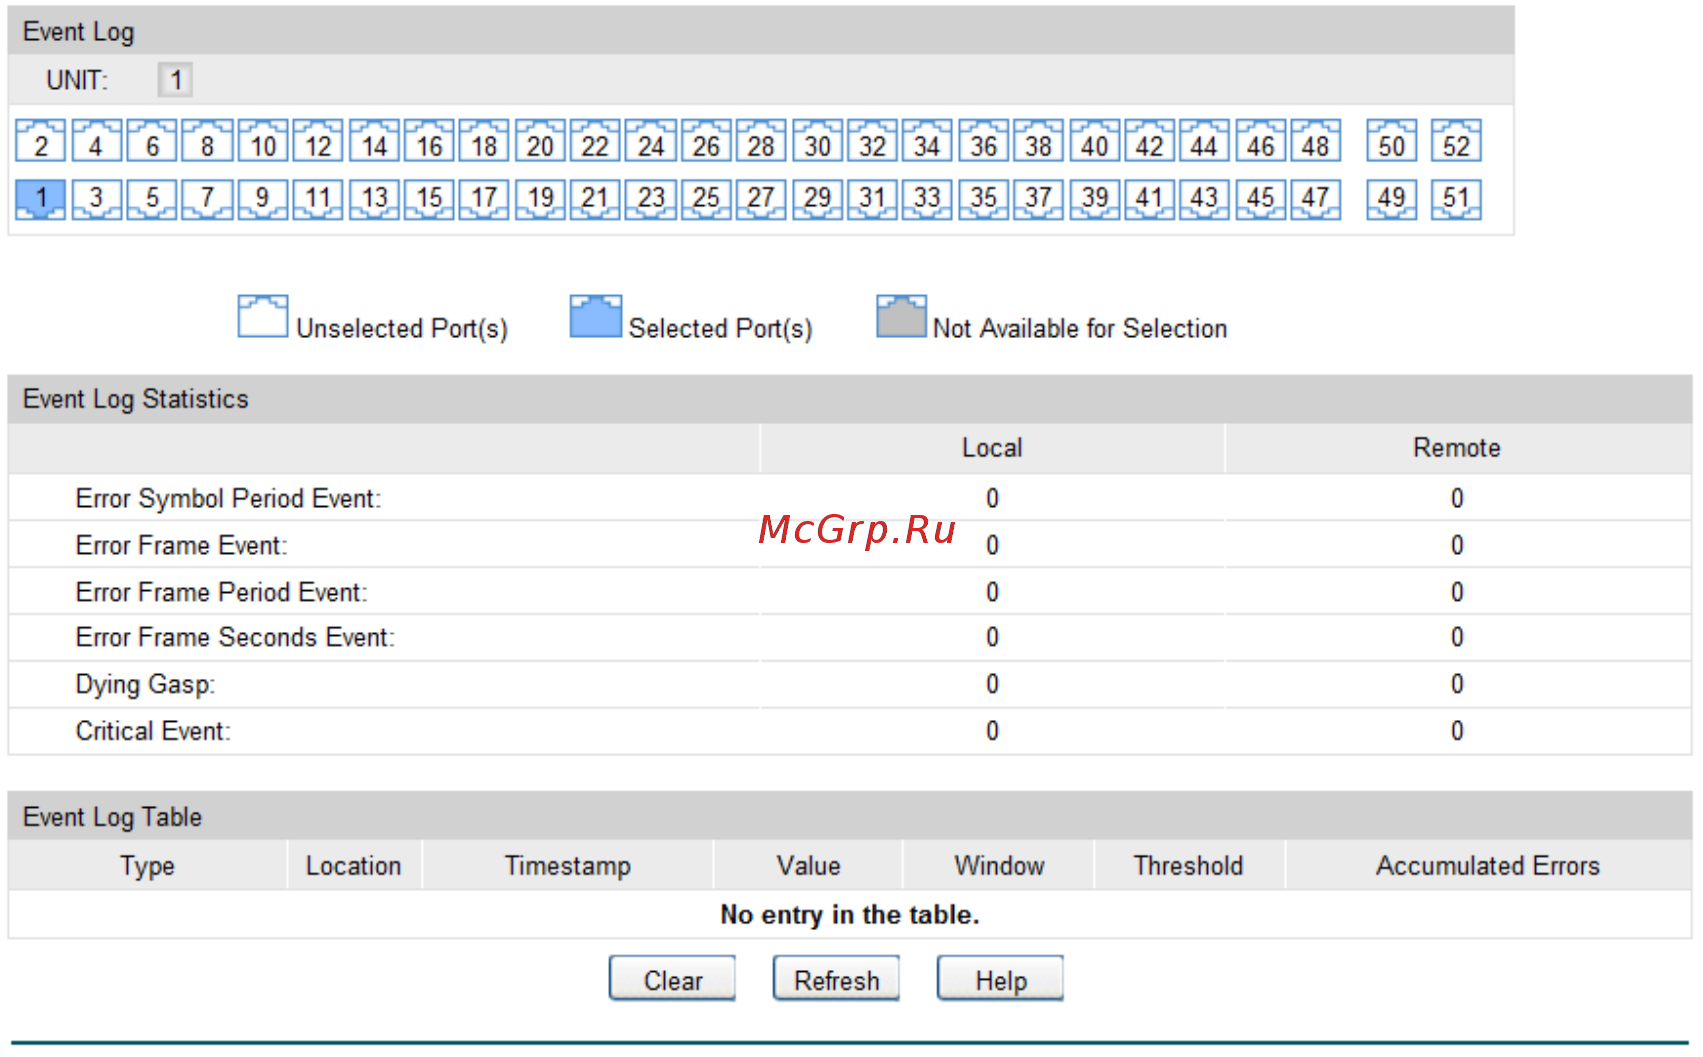
Task: Select port 38 icon
Action: [x=1039, y=141]
